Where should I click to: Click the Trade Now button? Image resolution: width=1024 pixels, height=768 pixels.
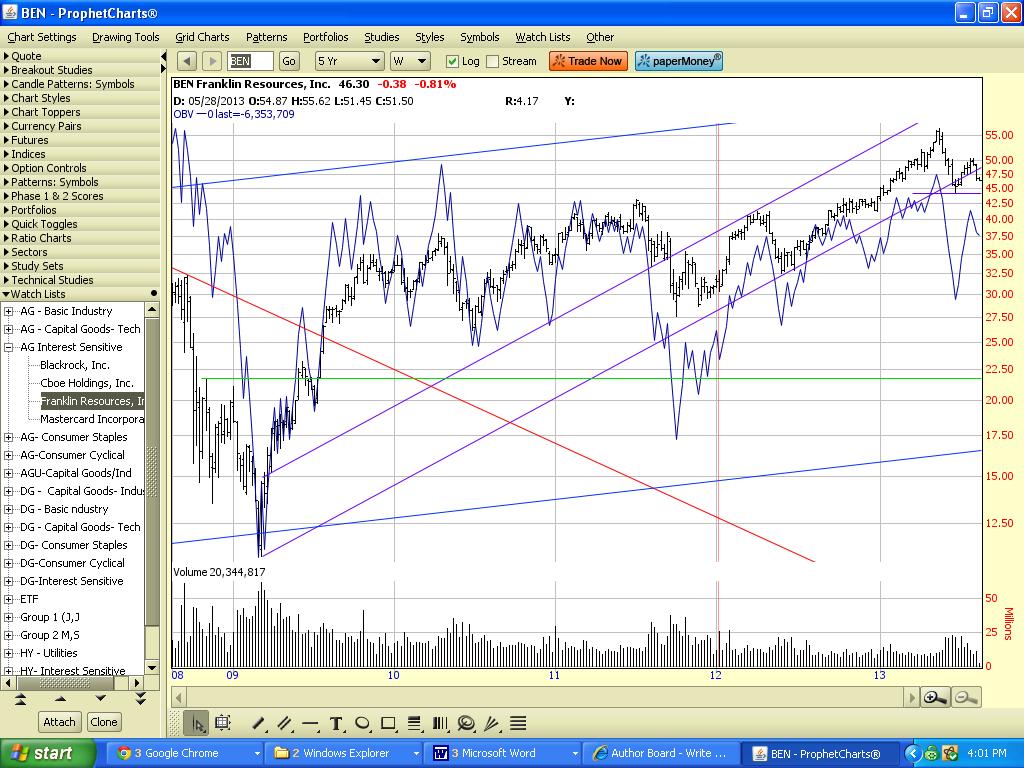pyautogui.click(x=588, y=61)
